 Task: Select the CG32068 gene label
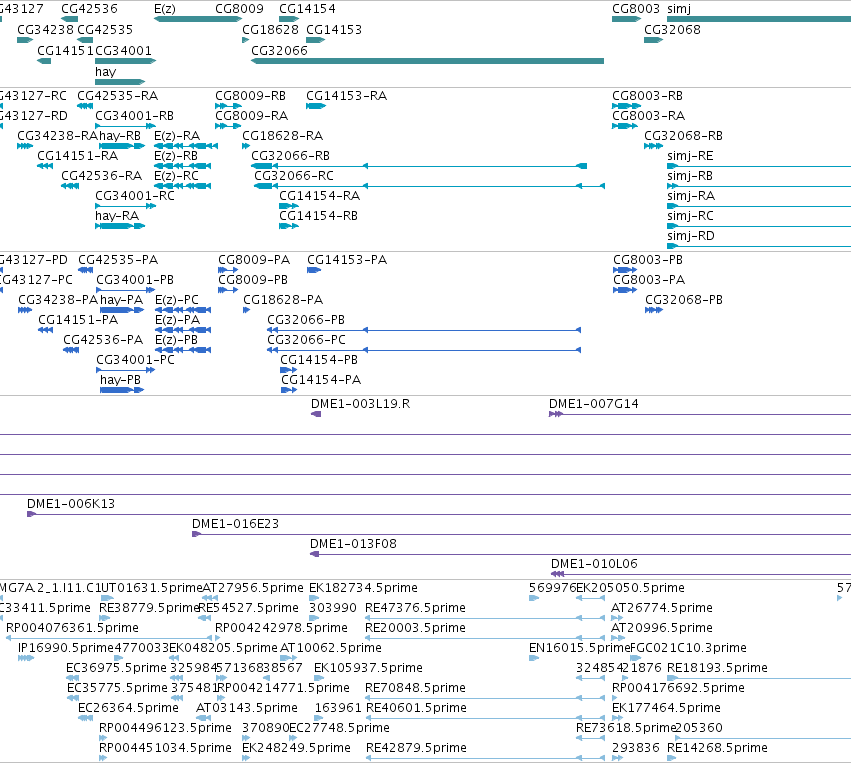672,29
